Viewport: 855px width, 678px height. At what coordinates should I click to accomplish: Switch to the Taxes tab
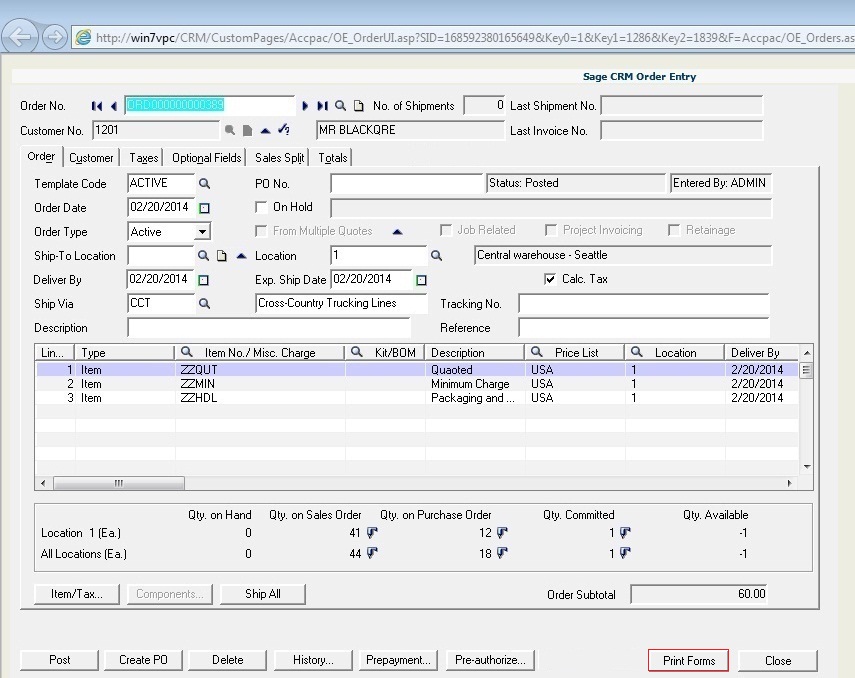pos(143,157)
